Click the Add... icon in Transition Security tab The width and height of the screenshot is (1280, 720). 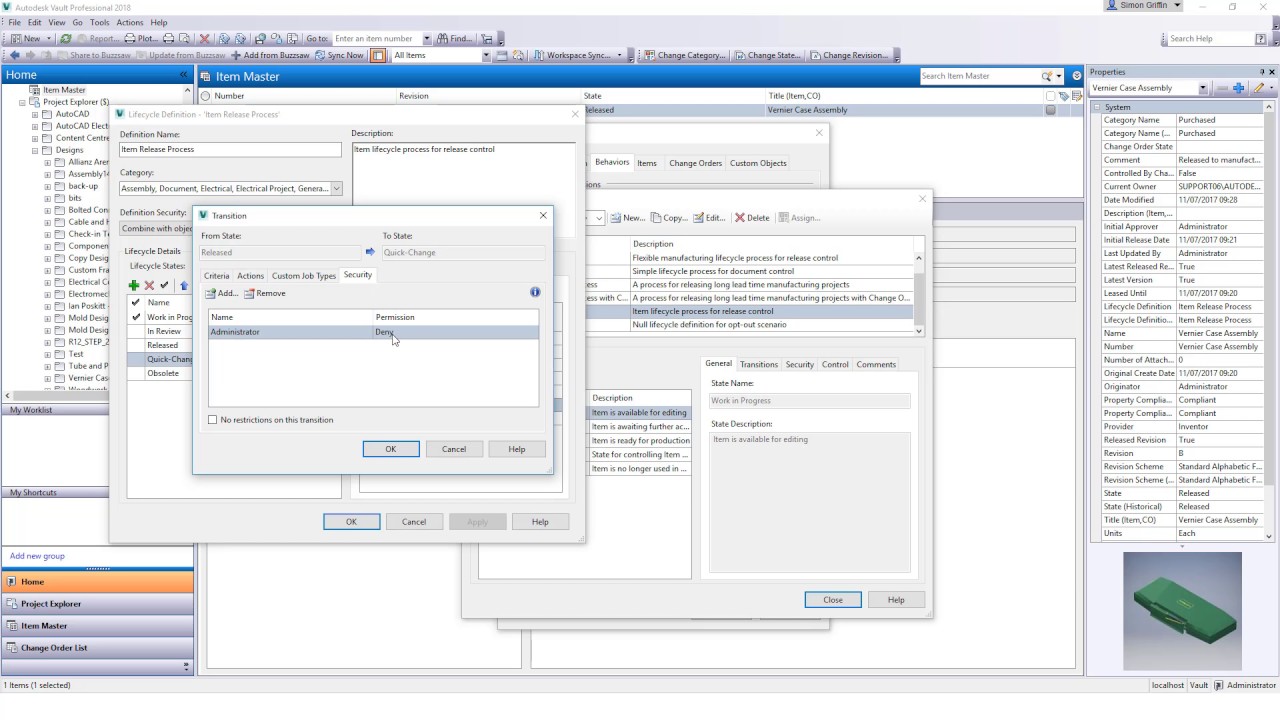coord(210,293)
